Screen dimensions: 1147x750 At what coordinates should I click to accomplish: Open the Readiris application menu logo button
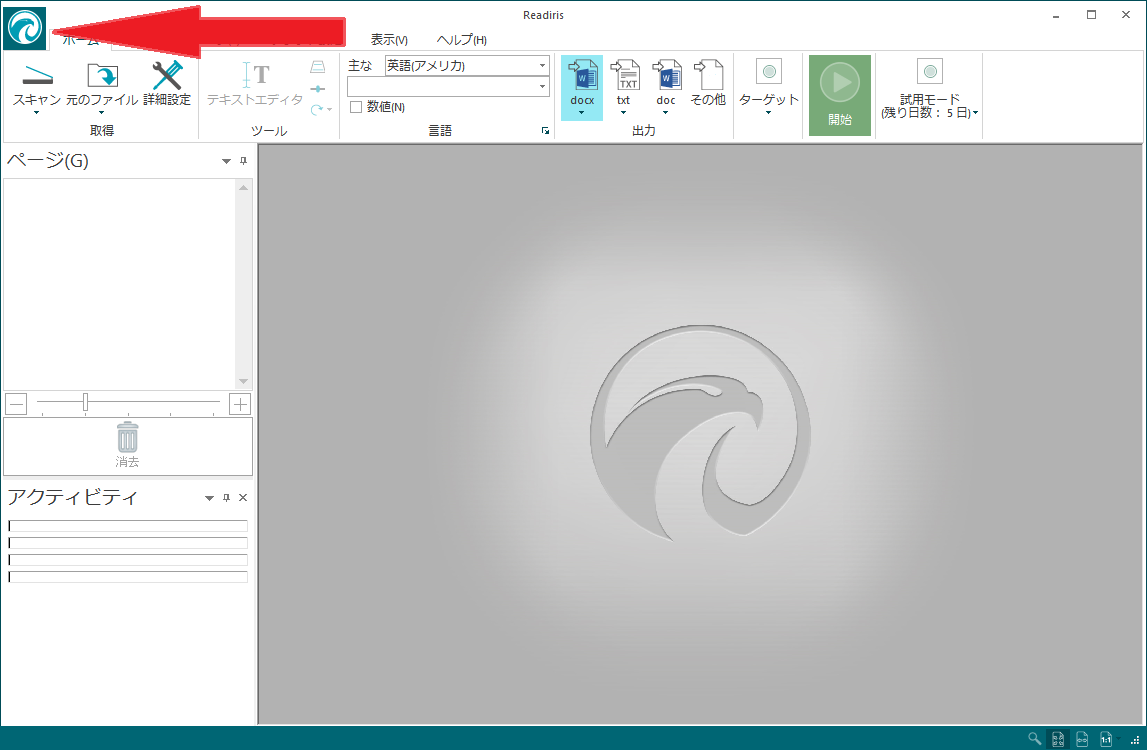coord(25,28)
